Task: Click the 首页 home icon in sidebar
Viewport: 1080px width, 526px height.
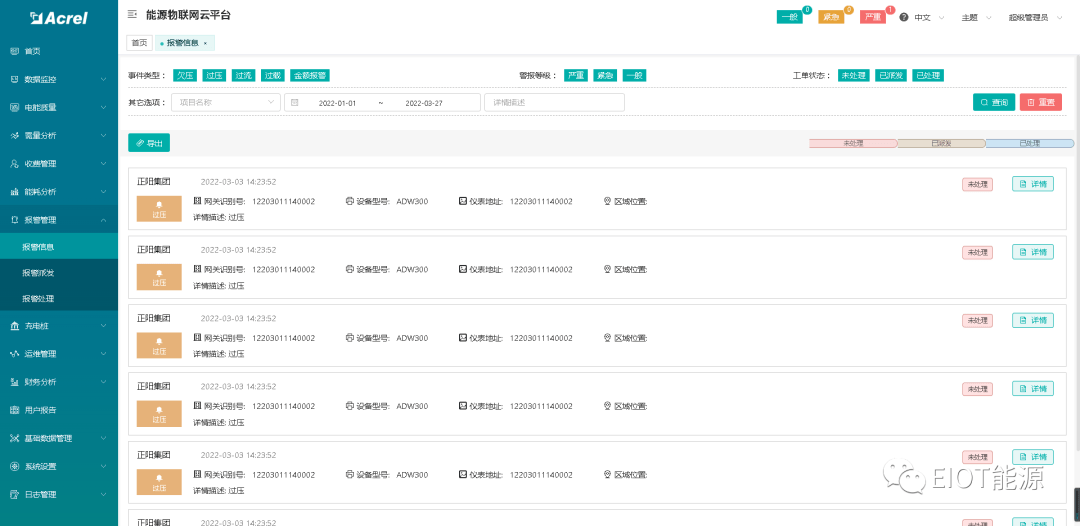Action: [x=14, y=51]
